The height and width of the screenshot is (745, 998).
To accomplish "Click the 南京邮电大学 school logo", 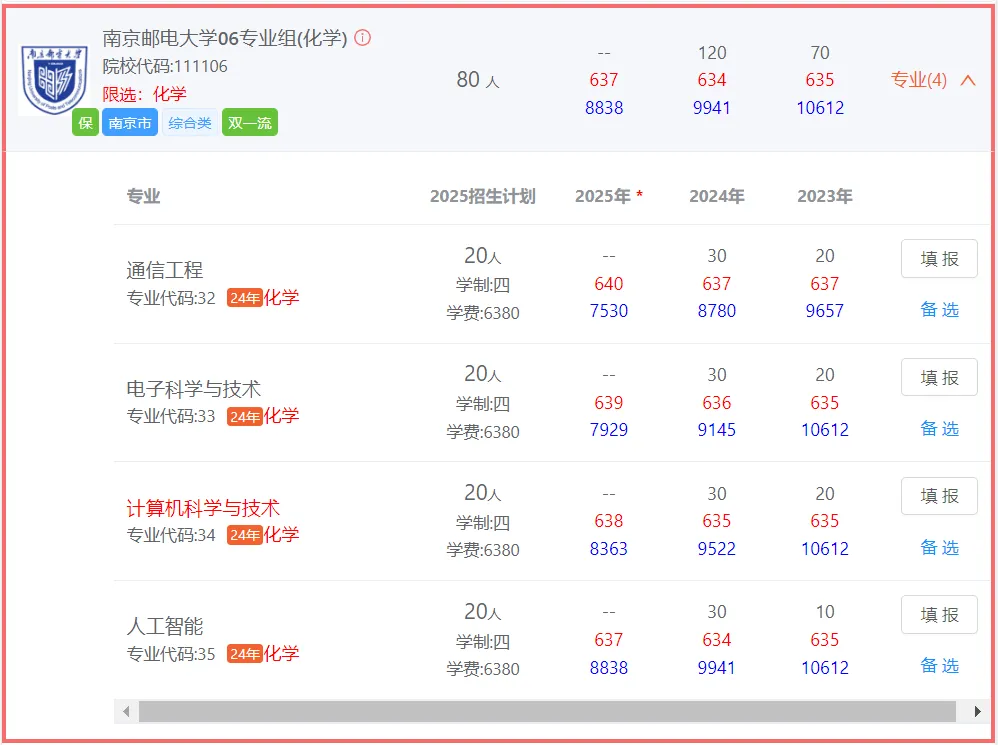I will pos(54,80).
